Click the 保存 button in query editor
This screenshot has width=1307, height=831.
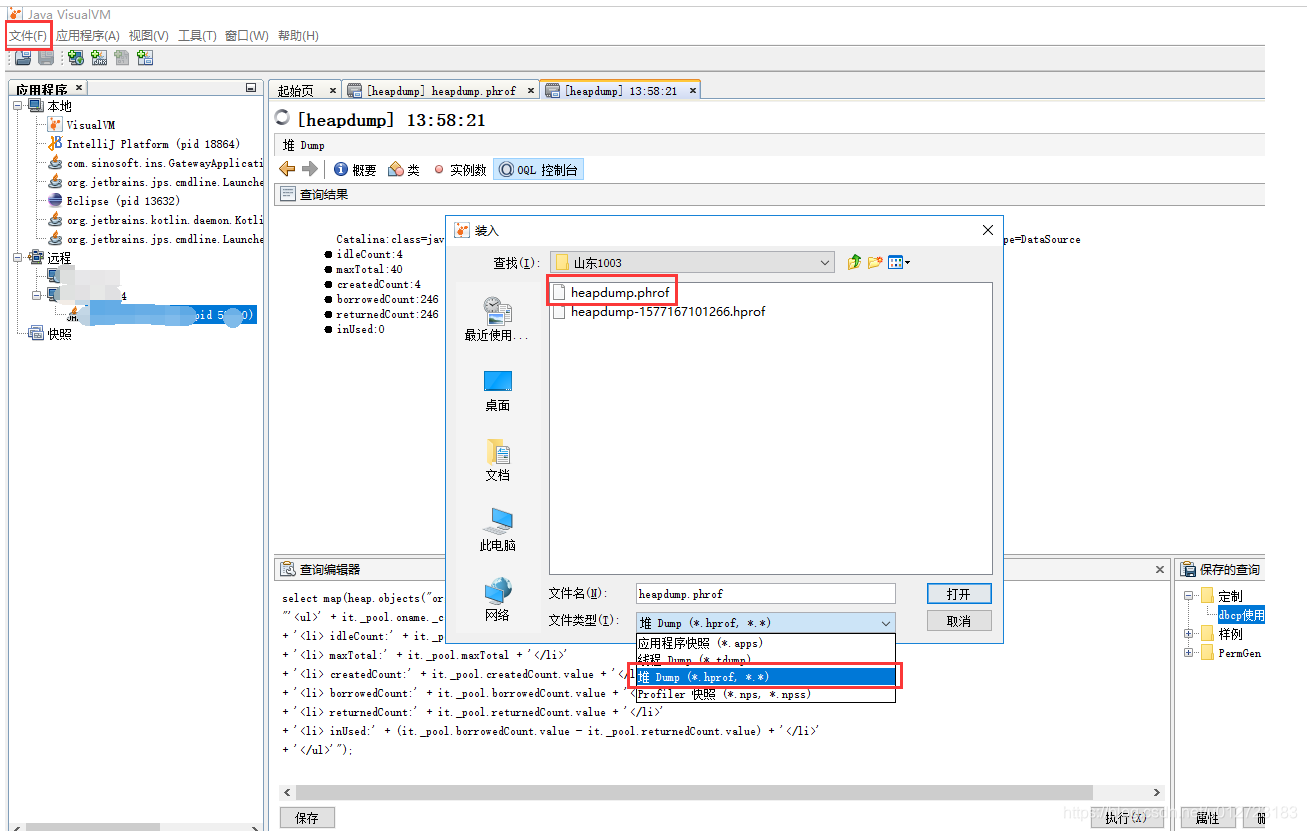[307, 818]
